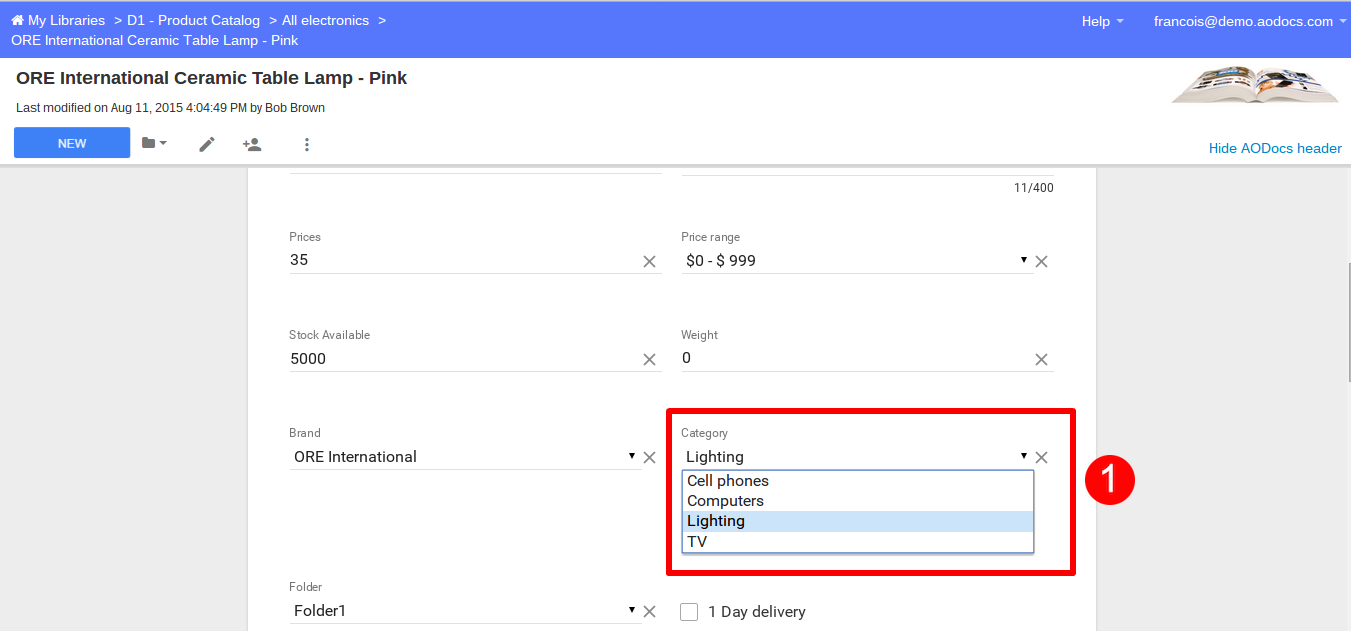Clear the Prices field with its X
The height and width of the screenshot is (631, 1351).
(649, 261)
